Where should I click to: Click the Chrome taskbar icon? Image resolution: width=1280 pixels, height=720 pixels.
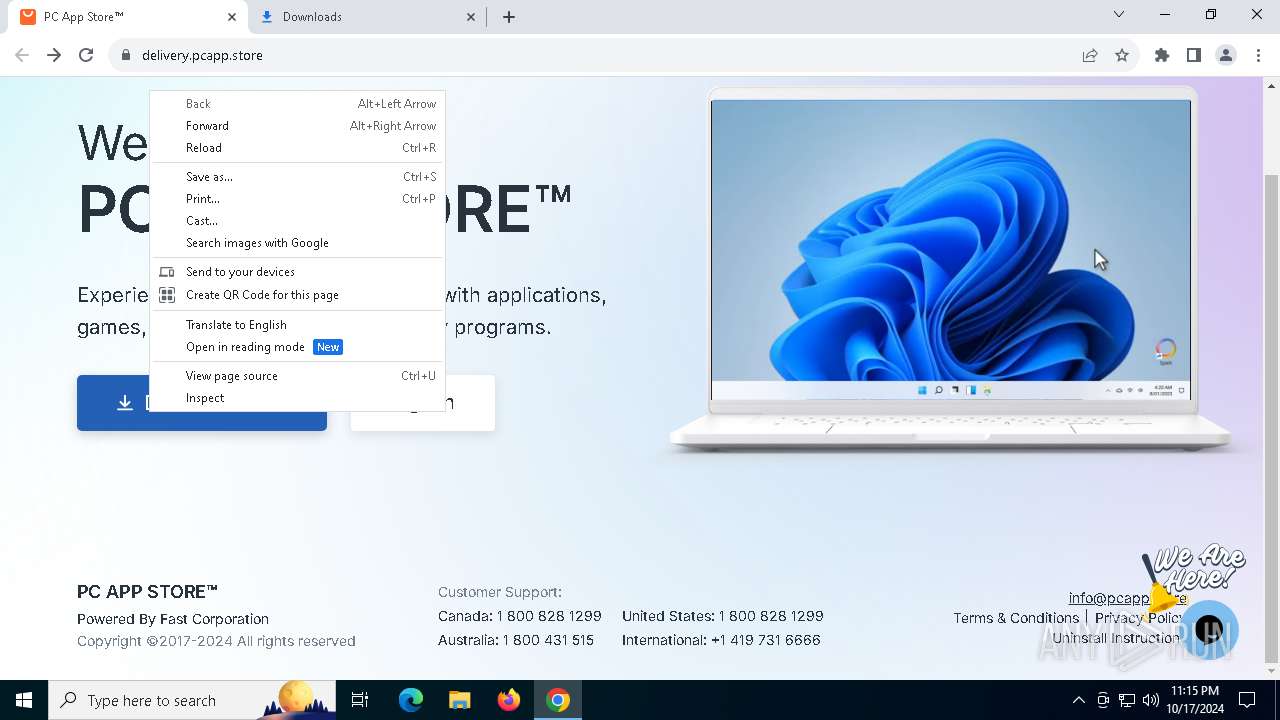click(x=558, y=700)
